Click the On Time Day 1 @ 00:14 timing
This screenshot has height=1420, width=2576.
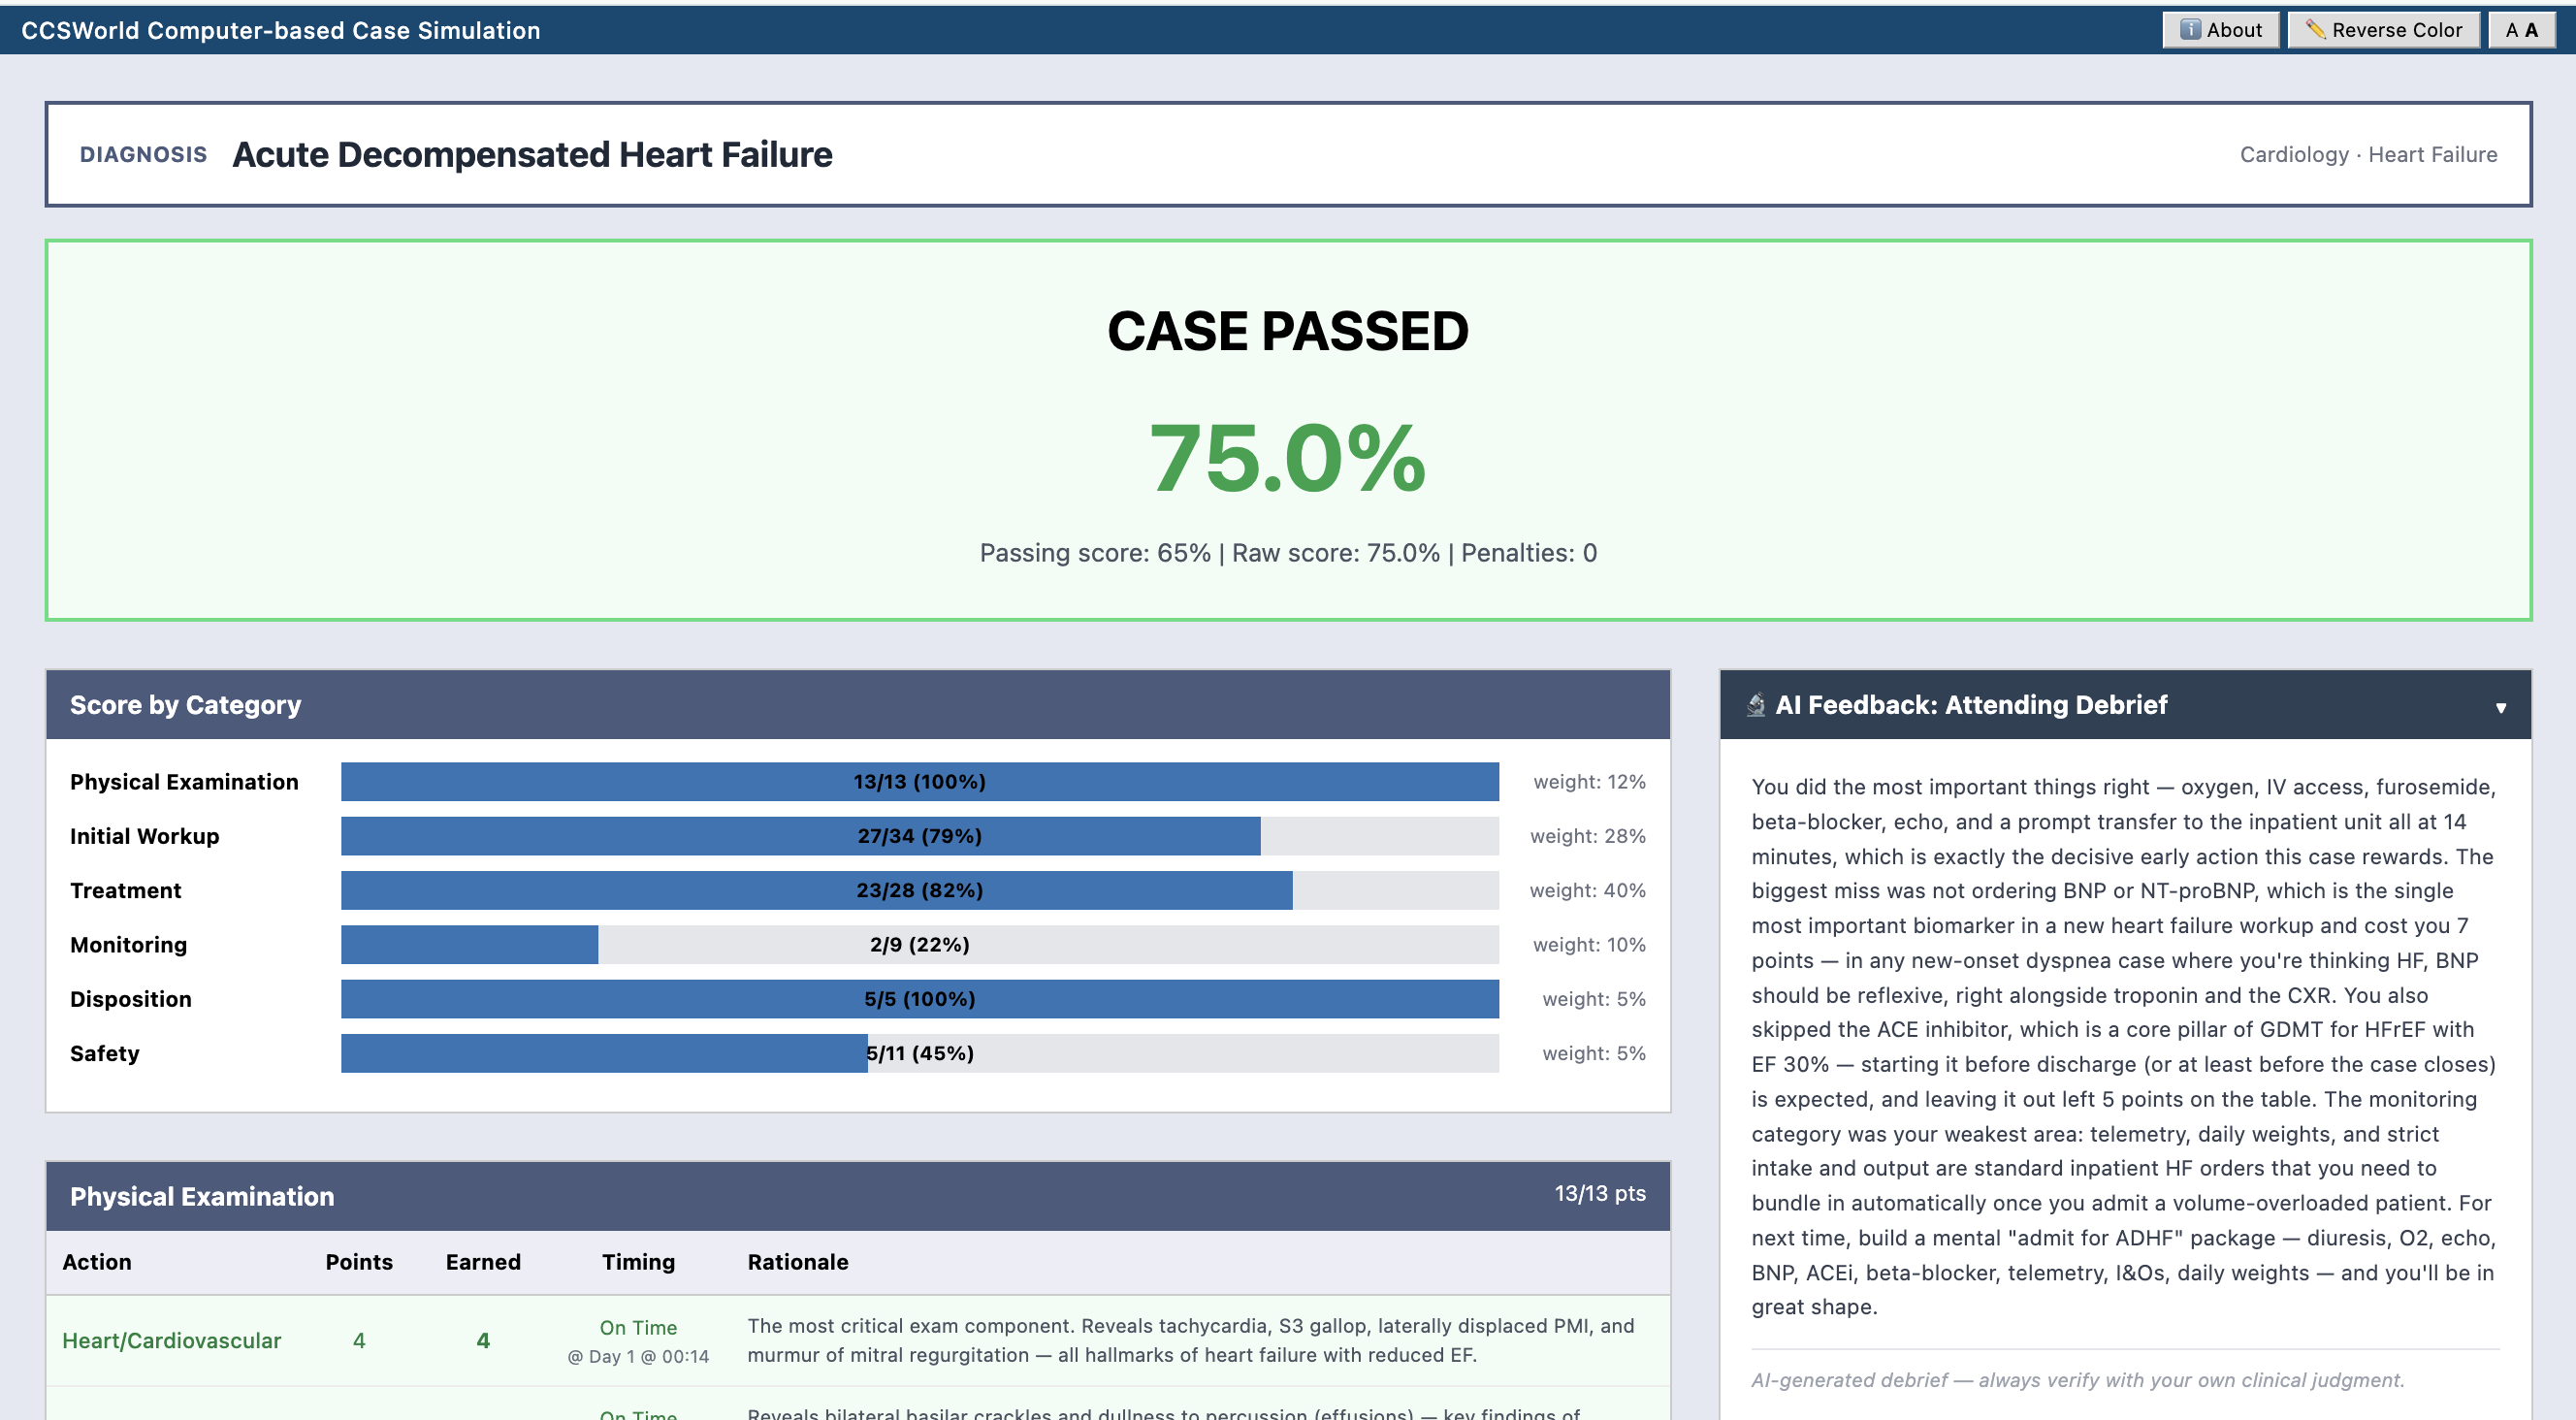[638, 1341]
